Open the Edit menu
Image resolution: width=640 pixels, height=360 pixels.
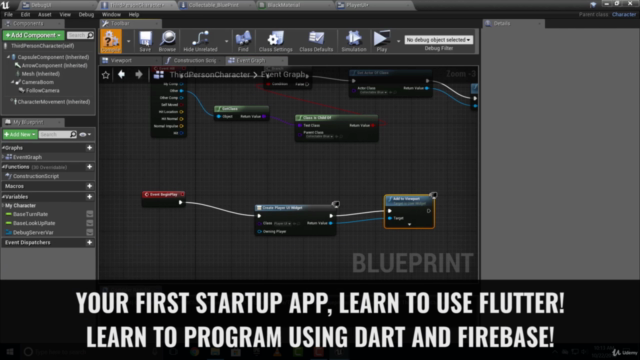(x=25, y=14)
